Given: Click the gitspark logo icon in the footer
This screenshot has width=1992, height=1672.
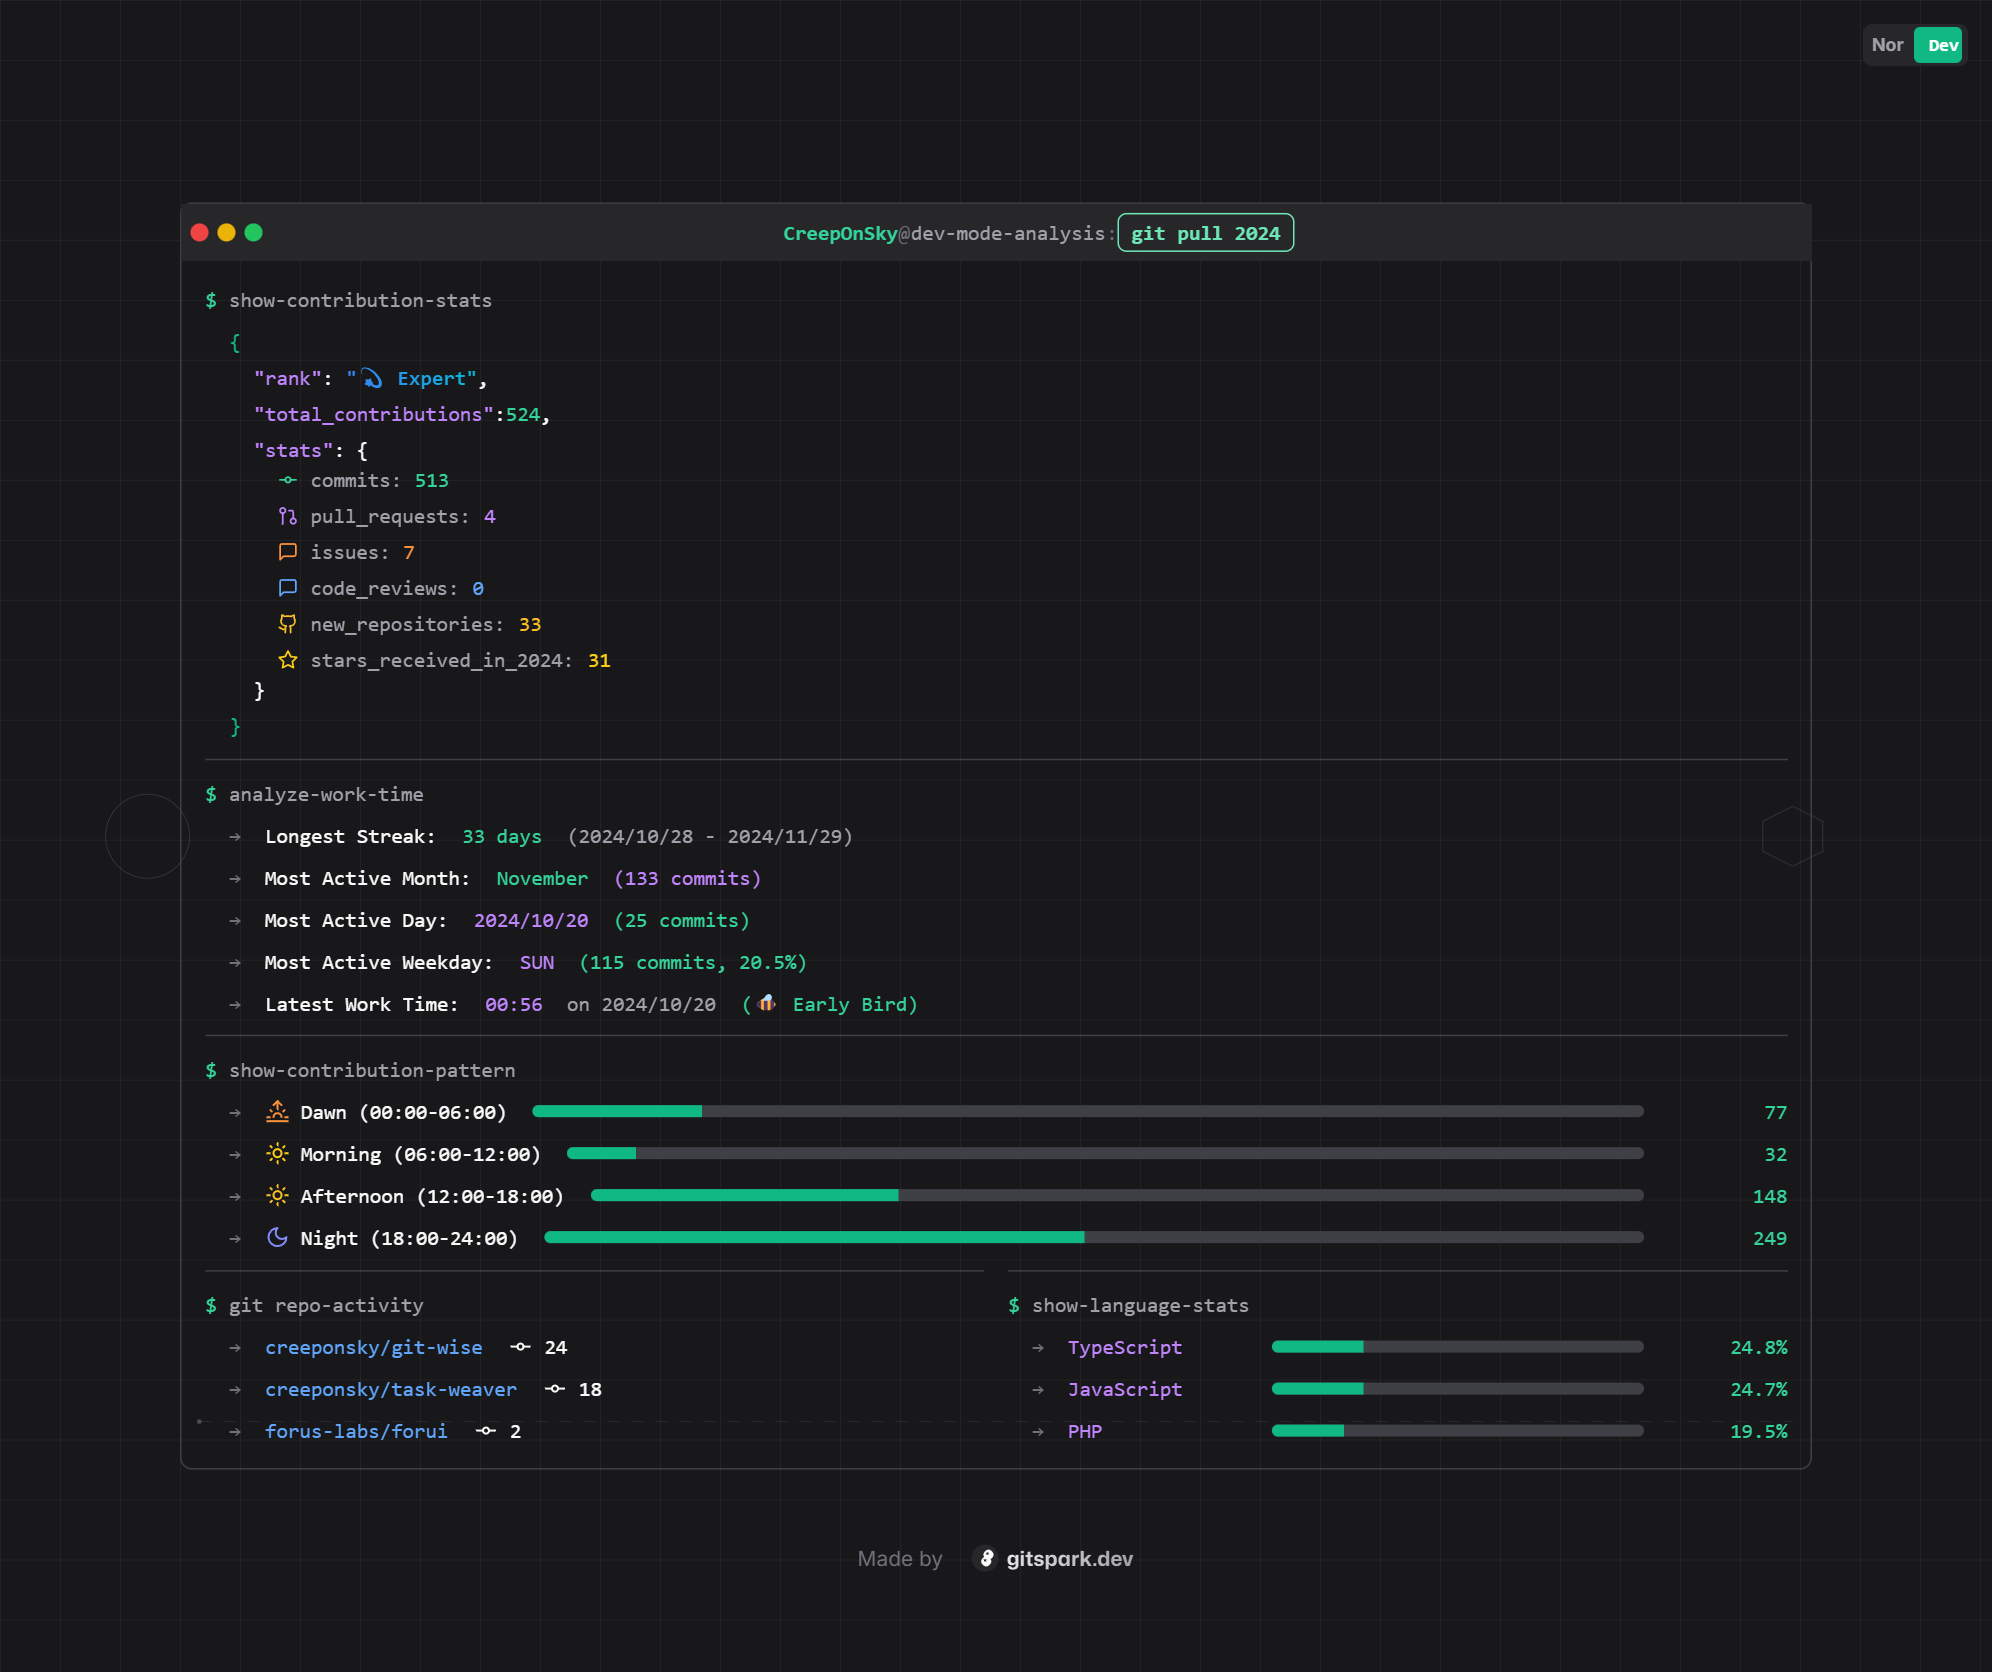Looking at the screenshot, I should (987, 1558).
